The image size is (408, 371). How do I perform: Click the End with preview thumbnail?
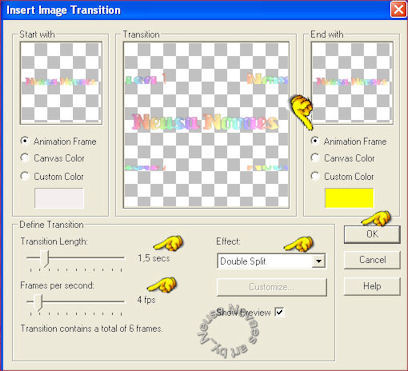(x=352, y=83)
